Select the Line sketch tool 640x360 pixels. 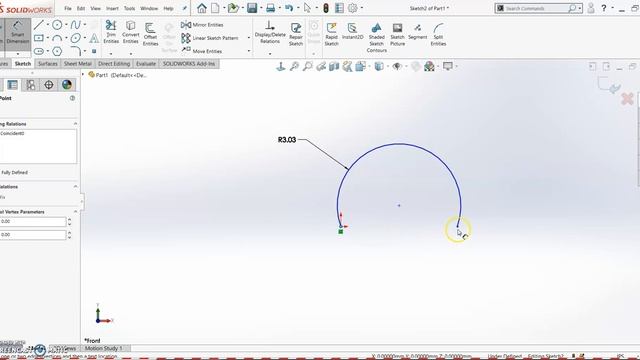(38, 25)
